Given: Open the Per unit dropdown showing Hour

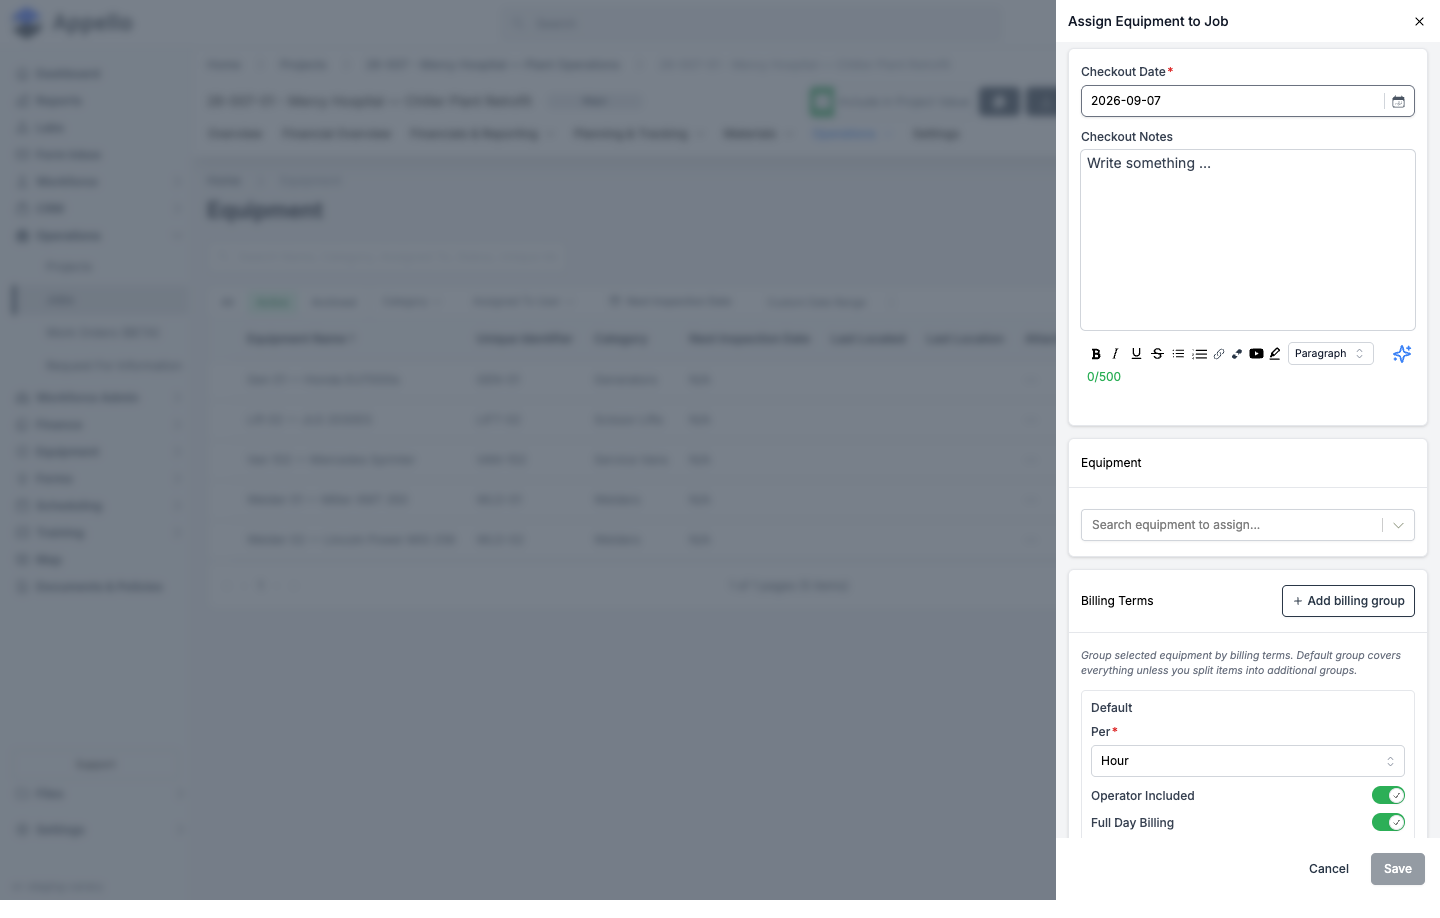Looking at the screenshot, I should (1247, 761).
